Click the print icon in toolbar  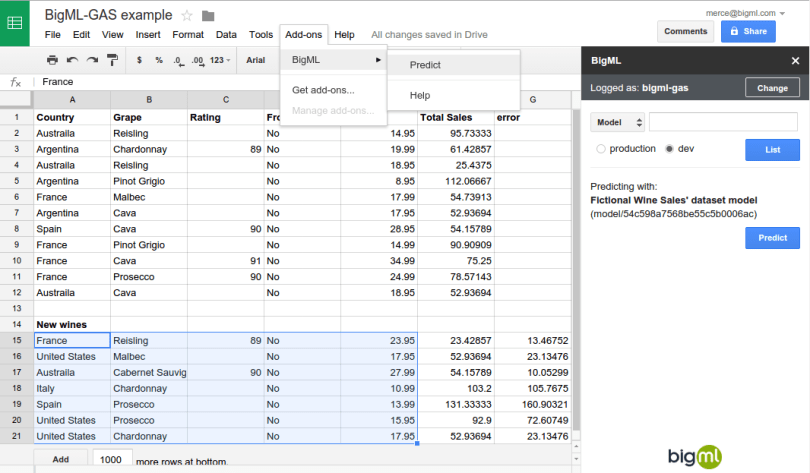click(53, 60)
